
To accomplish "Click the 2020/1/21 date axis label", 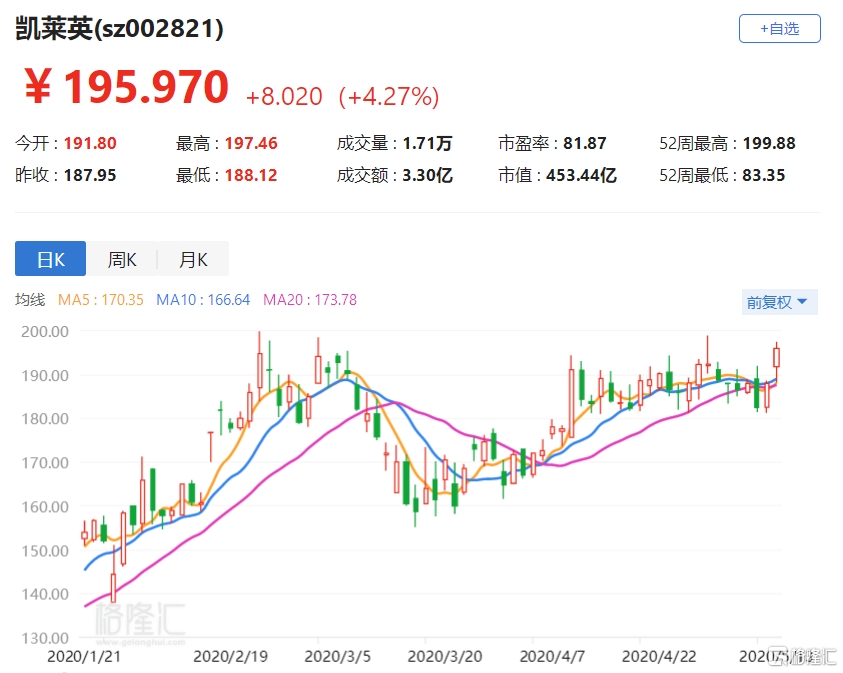I will tap(84, 657).
